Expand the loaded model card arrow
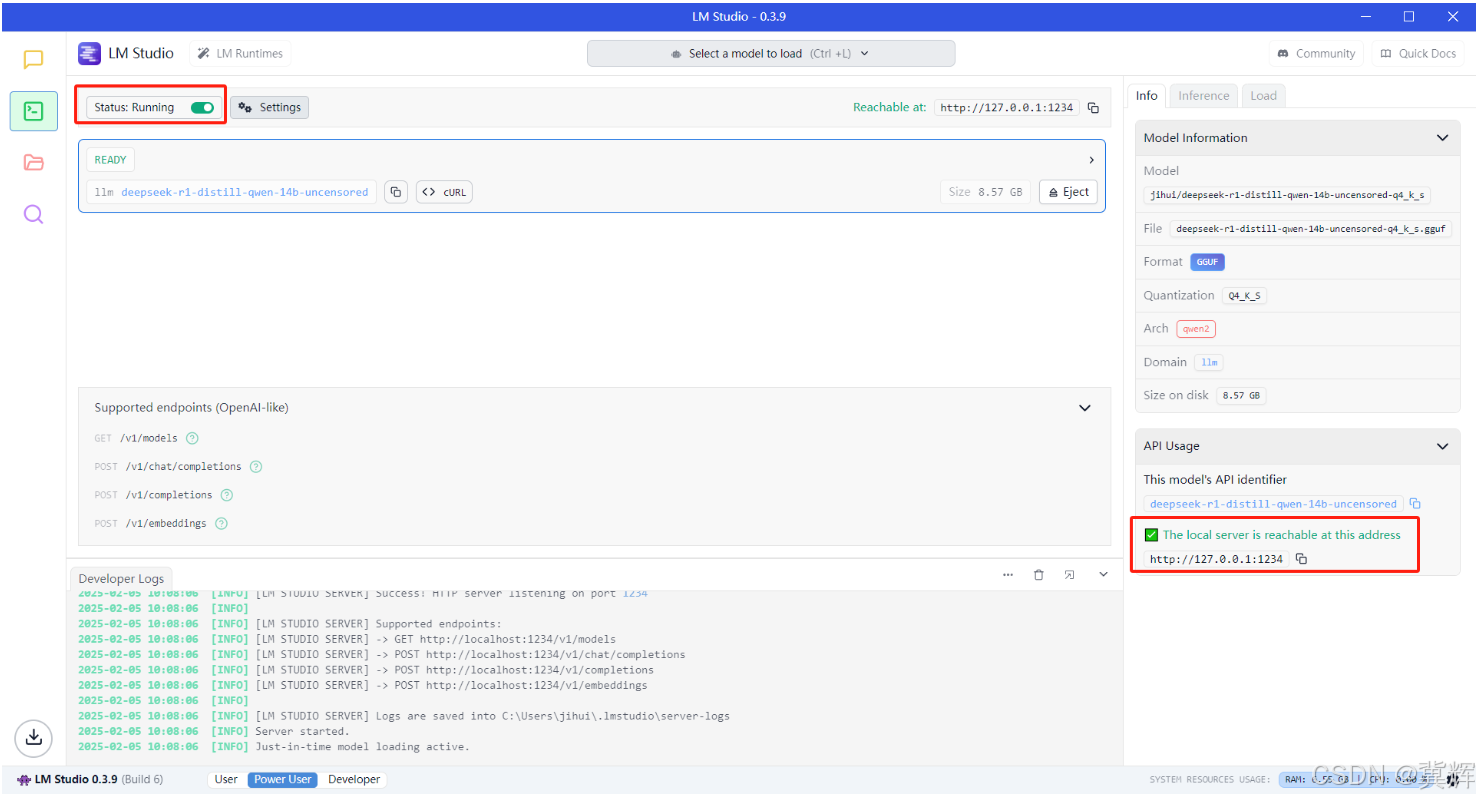This screenshot has width=1479, height=801. [x=1091, y=160]
